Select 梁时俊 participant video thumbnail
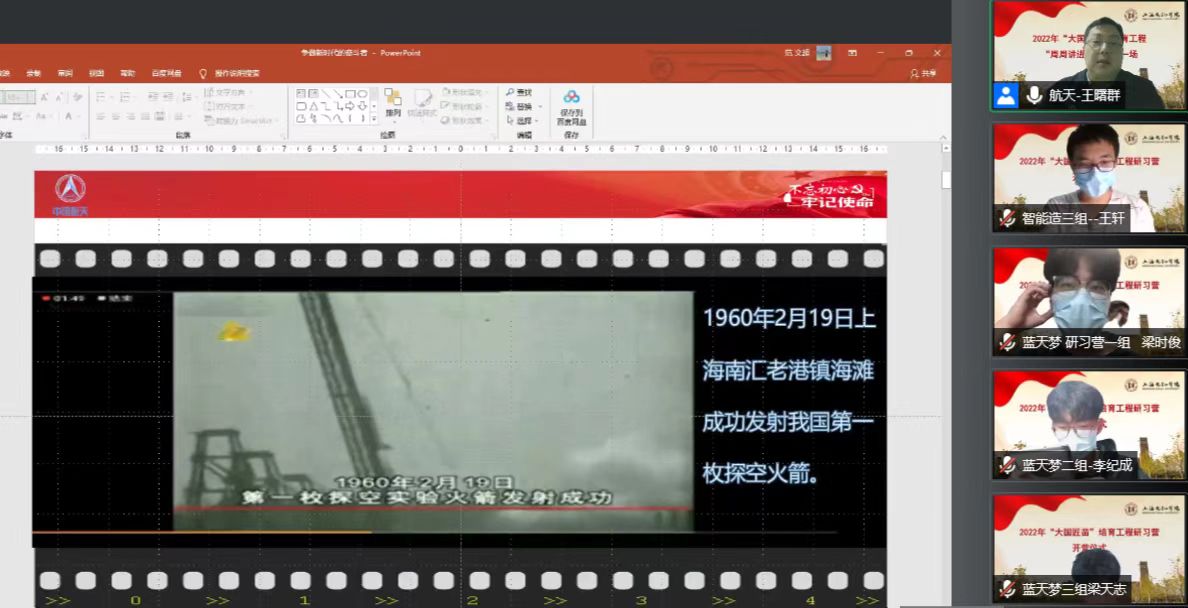Viewport: 1188px width, 608px height. (x=1088, y=300)
